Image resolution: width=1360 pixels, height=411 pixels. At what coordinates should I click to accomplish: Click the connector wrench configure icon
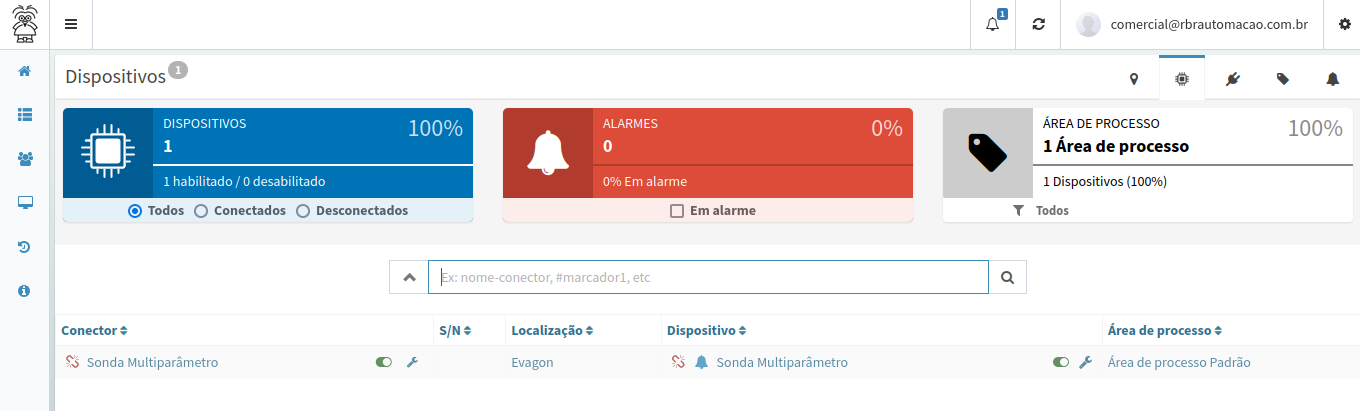pos(411,362)
